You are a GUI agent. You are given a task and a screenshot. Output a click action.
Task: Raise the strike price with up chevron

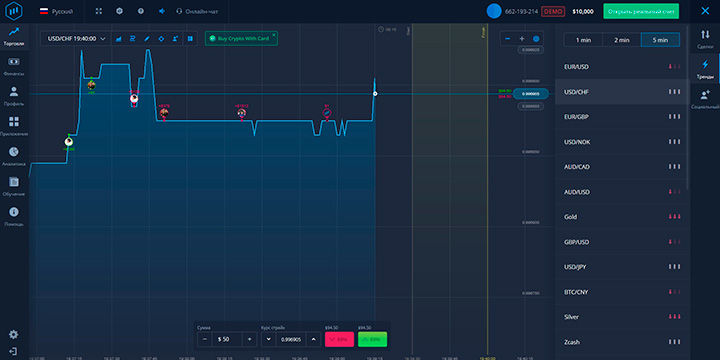pyautogui.click(x=313, y=339)
